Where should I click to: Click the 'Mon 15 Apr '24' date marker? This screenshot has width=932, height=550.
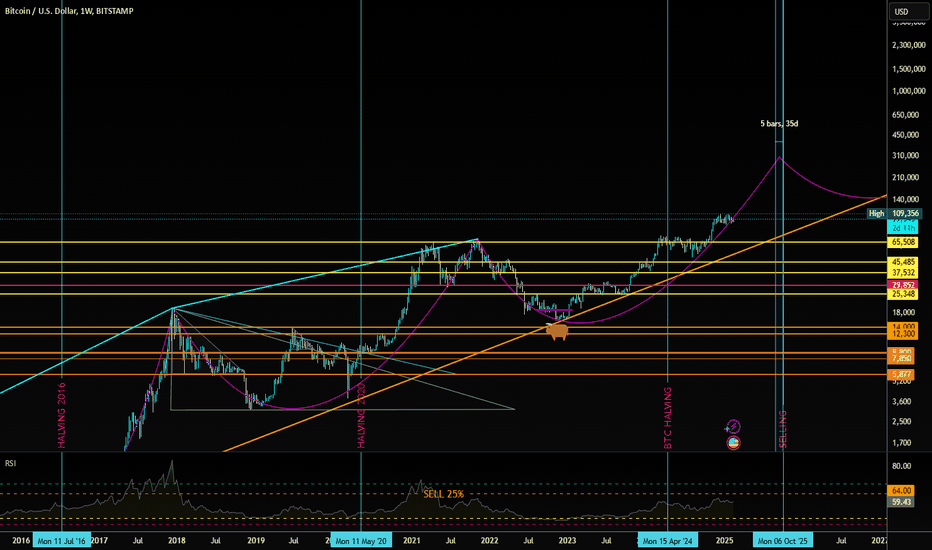click(667, 540)
